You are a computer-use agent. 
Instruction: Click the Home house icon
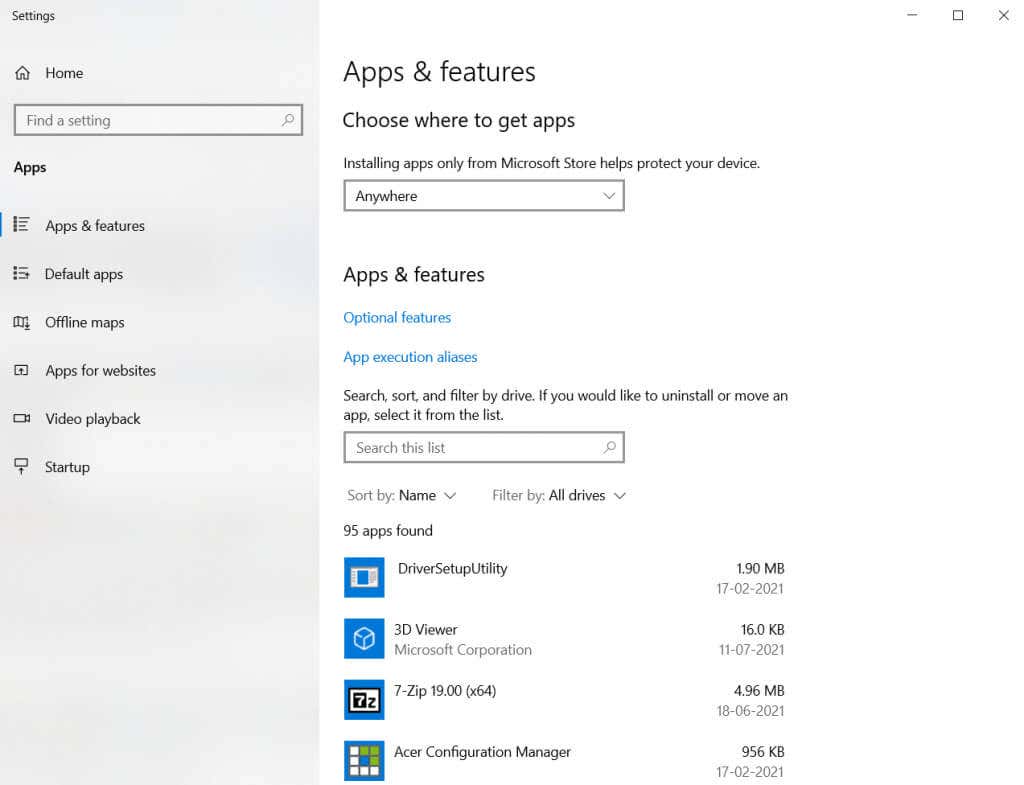tap(23, 73)
